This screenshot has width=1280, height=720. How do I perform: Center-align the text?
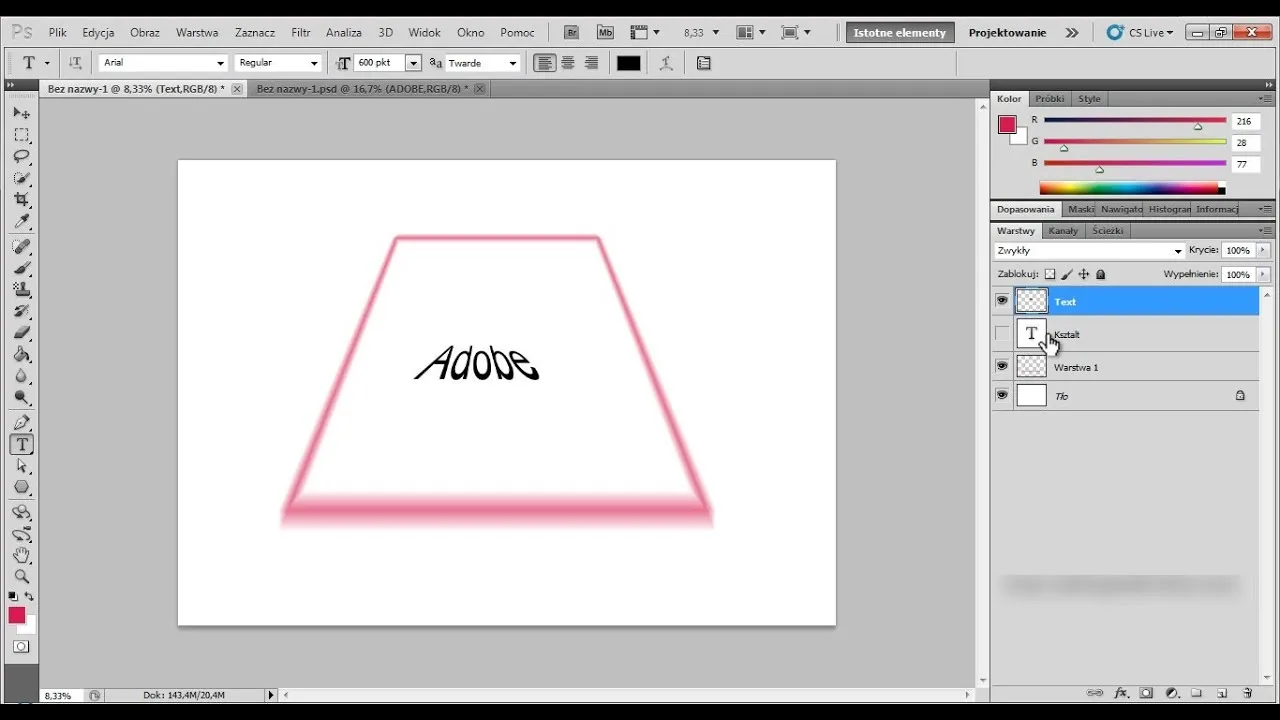568,63
